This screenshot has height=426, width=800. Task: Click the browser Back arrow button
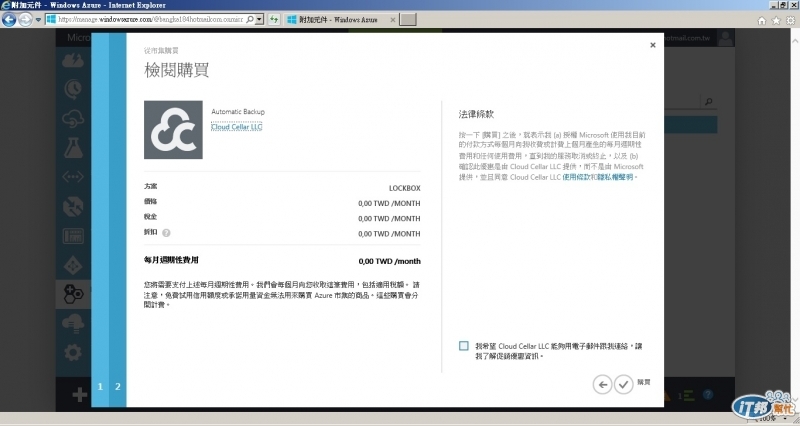pyautogui.click(x=9, y=20)
